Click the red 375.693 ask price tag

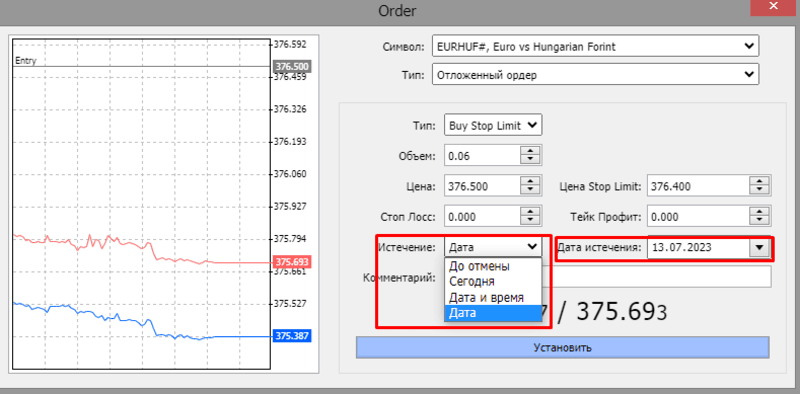click(291, 262)
